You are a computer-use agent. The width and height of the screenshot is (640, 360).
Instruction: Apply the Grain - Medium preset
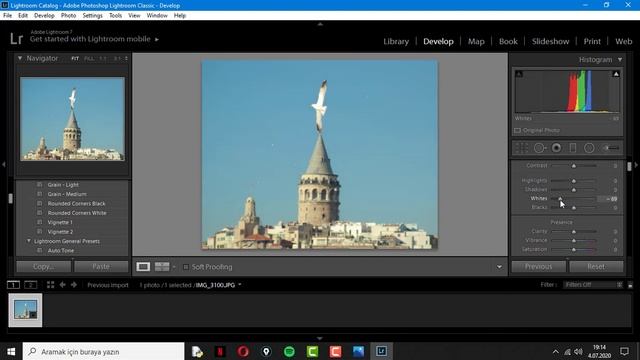(x=67, y=194)
